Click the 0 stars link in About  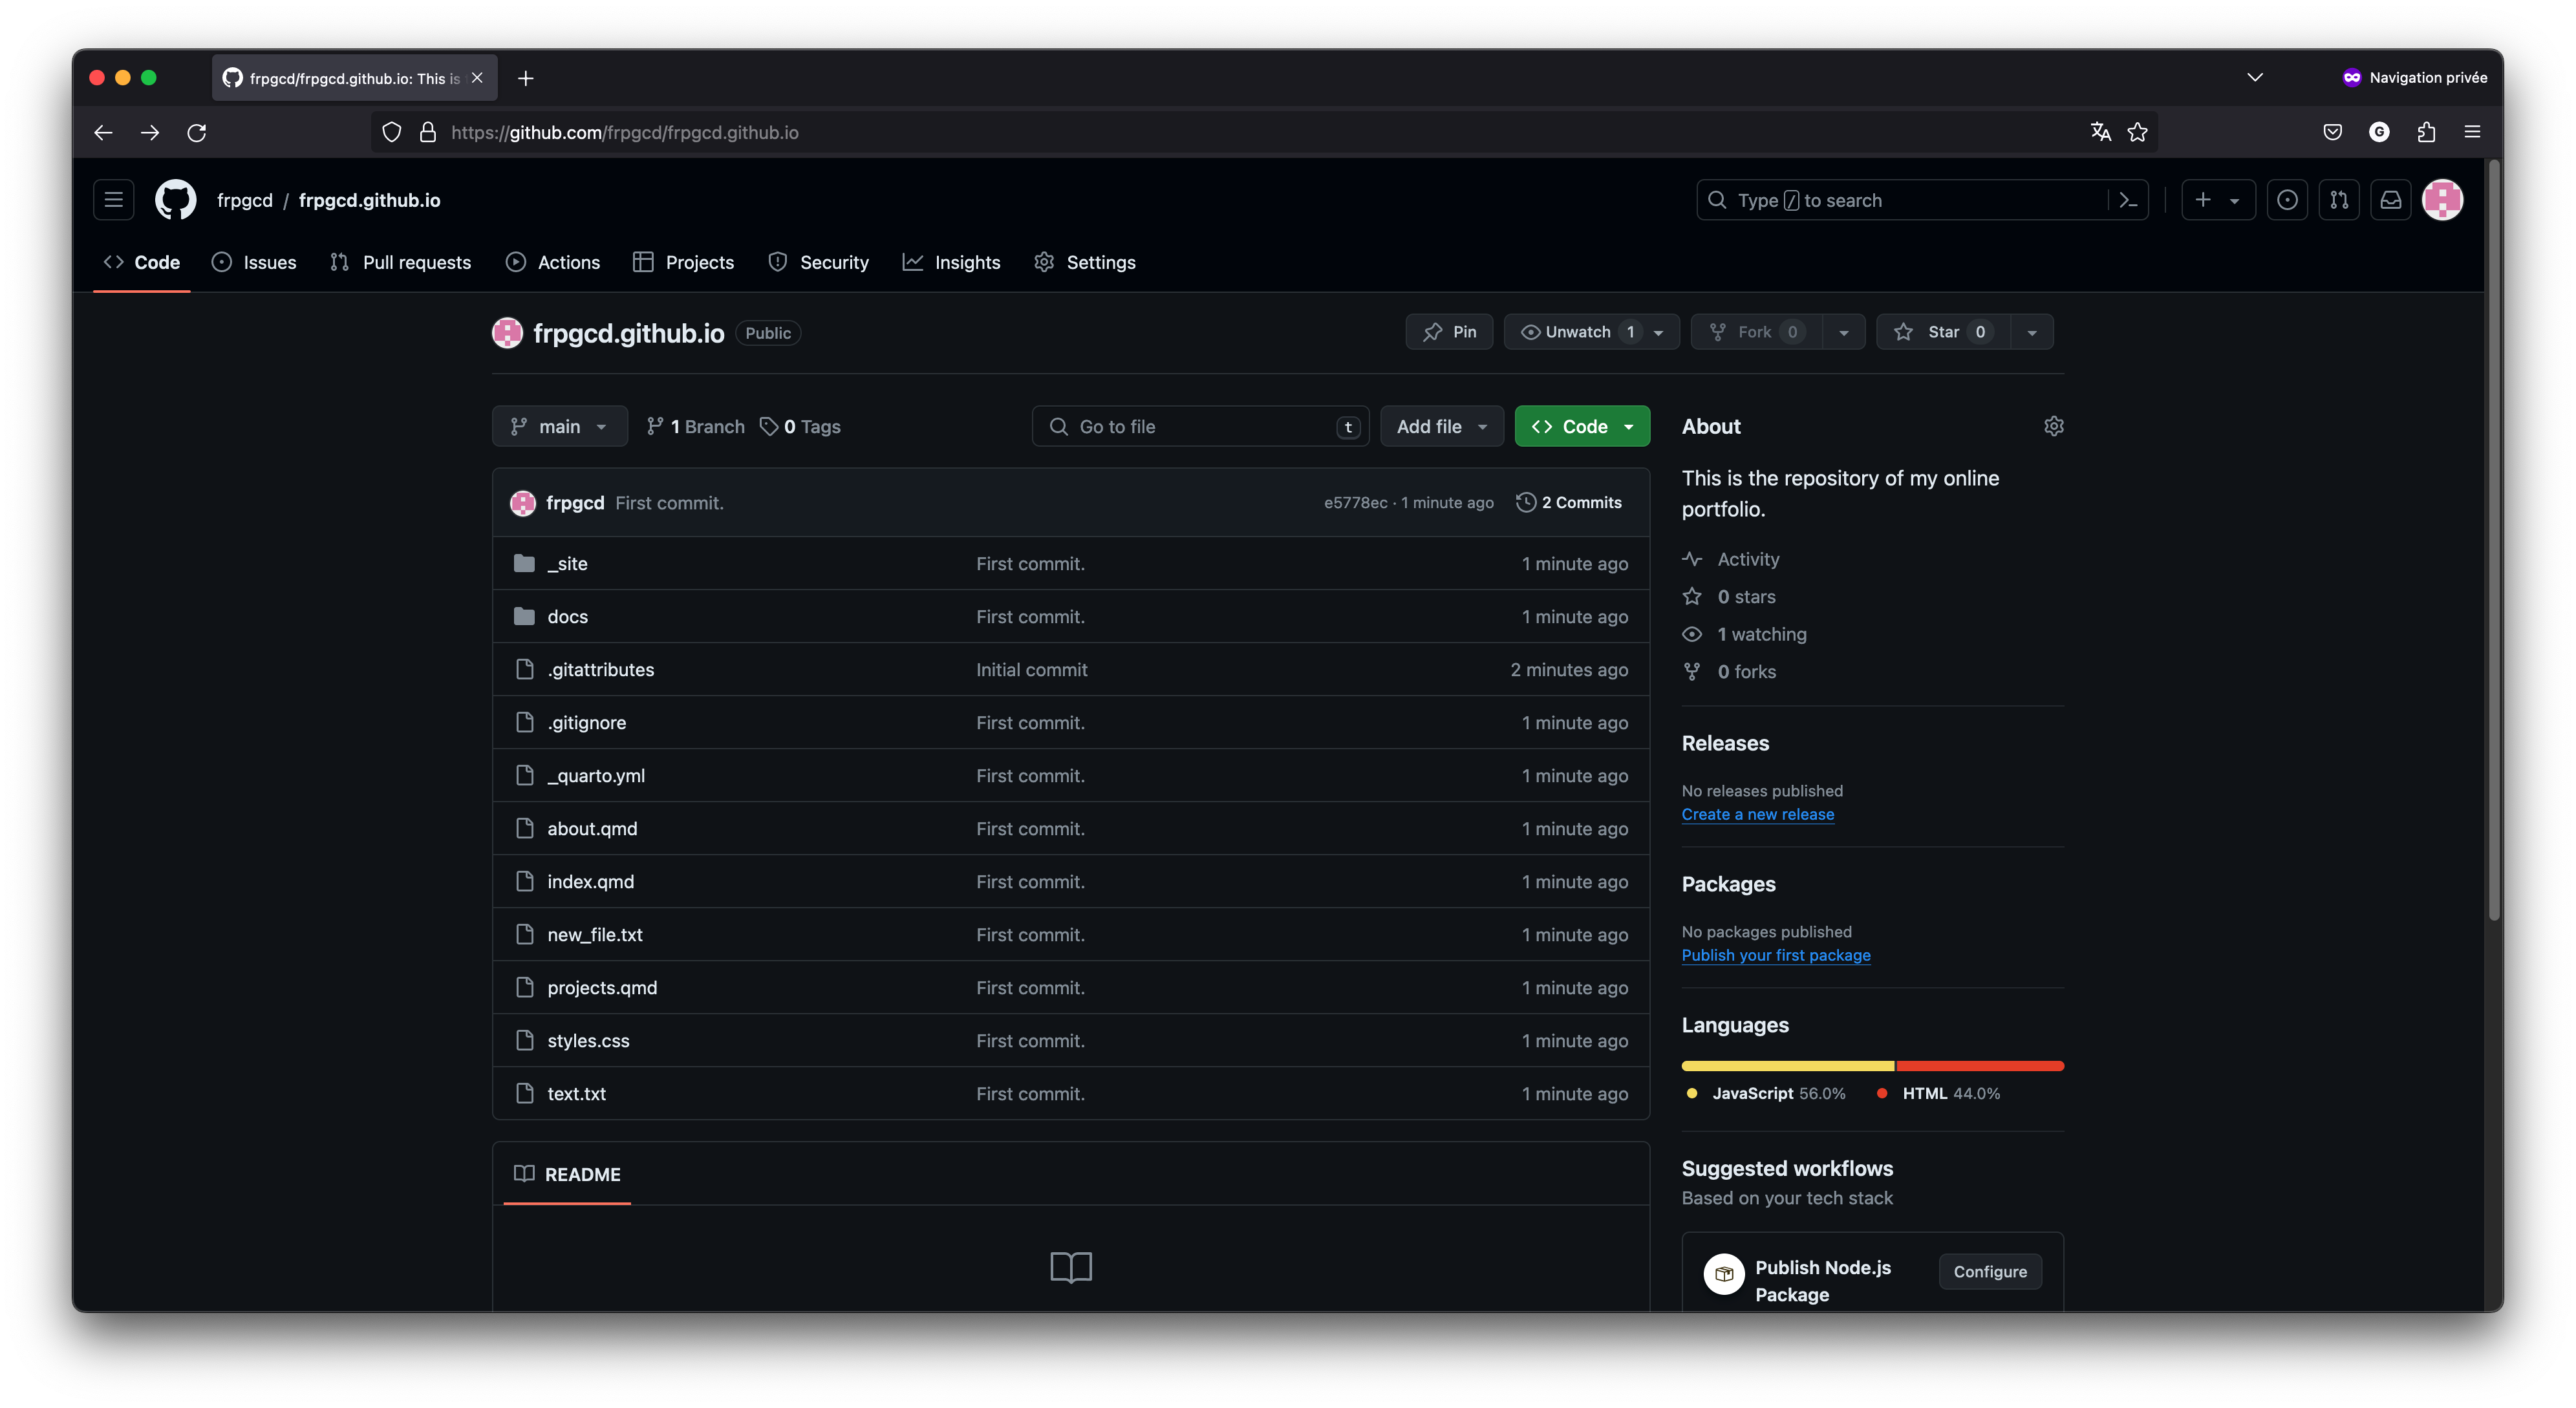1746,596
